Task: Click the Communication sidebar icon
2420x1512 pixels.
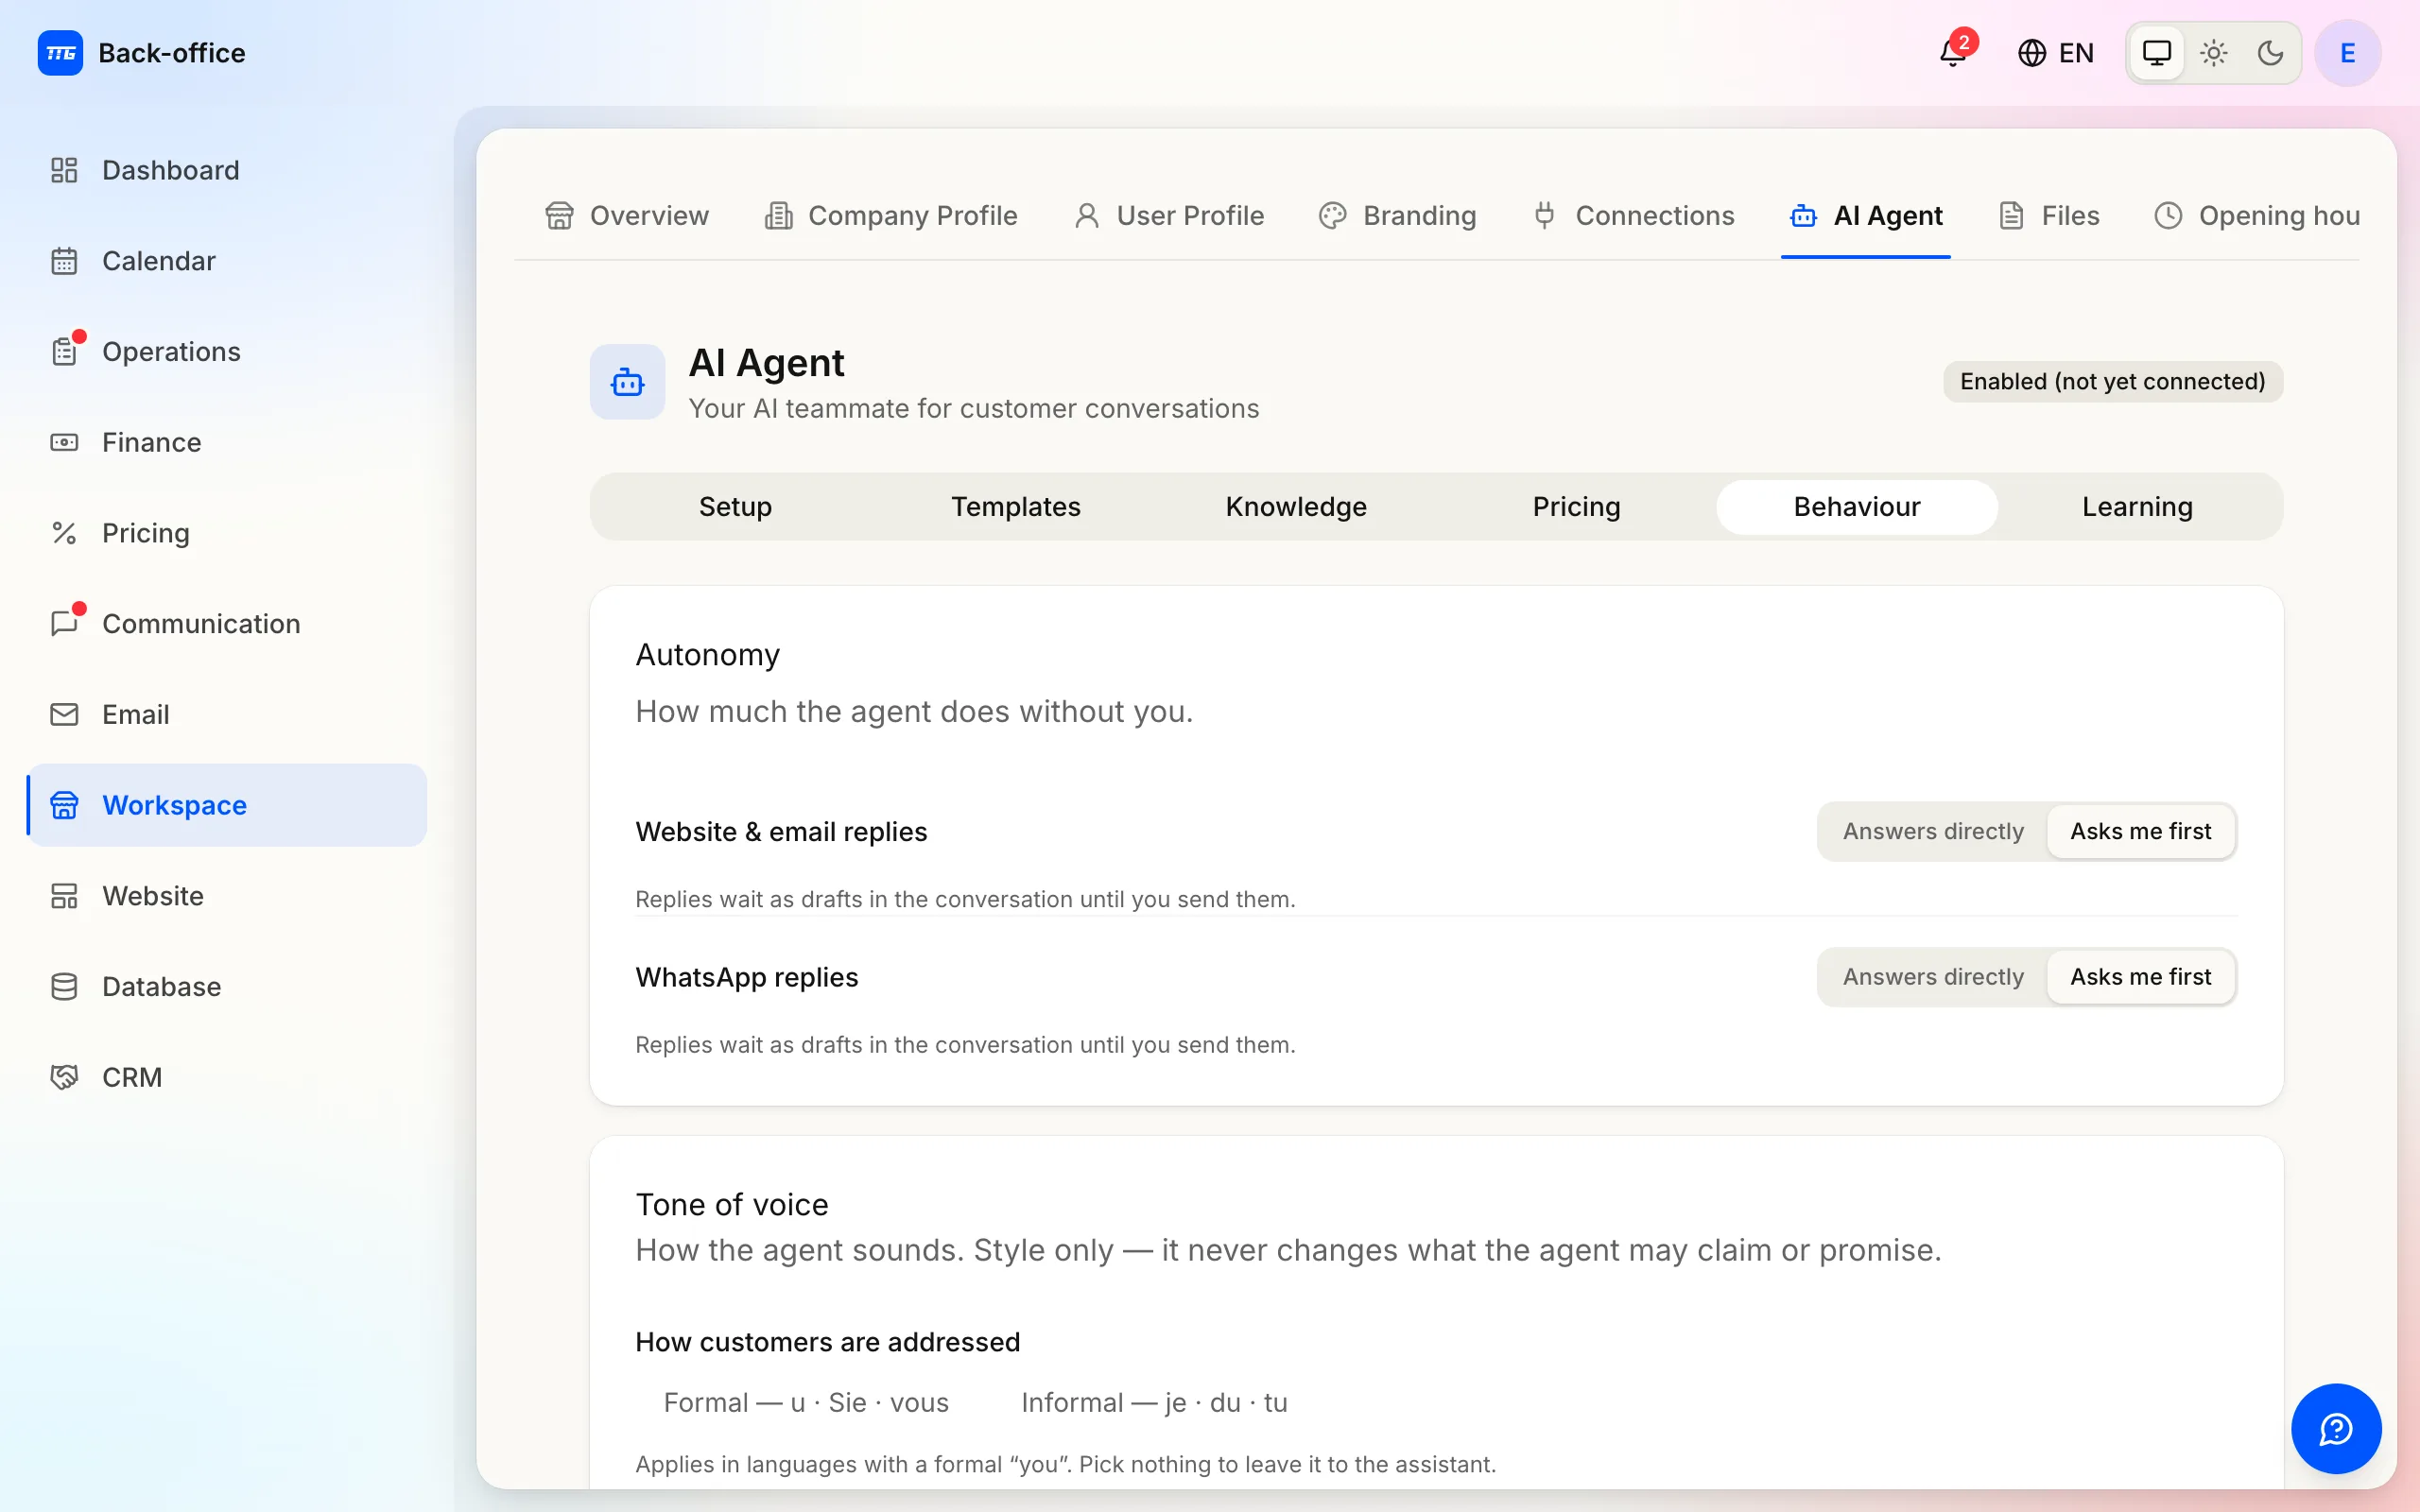Action: [x=64, y=624]
